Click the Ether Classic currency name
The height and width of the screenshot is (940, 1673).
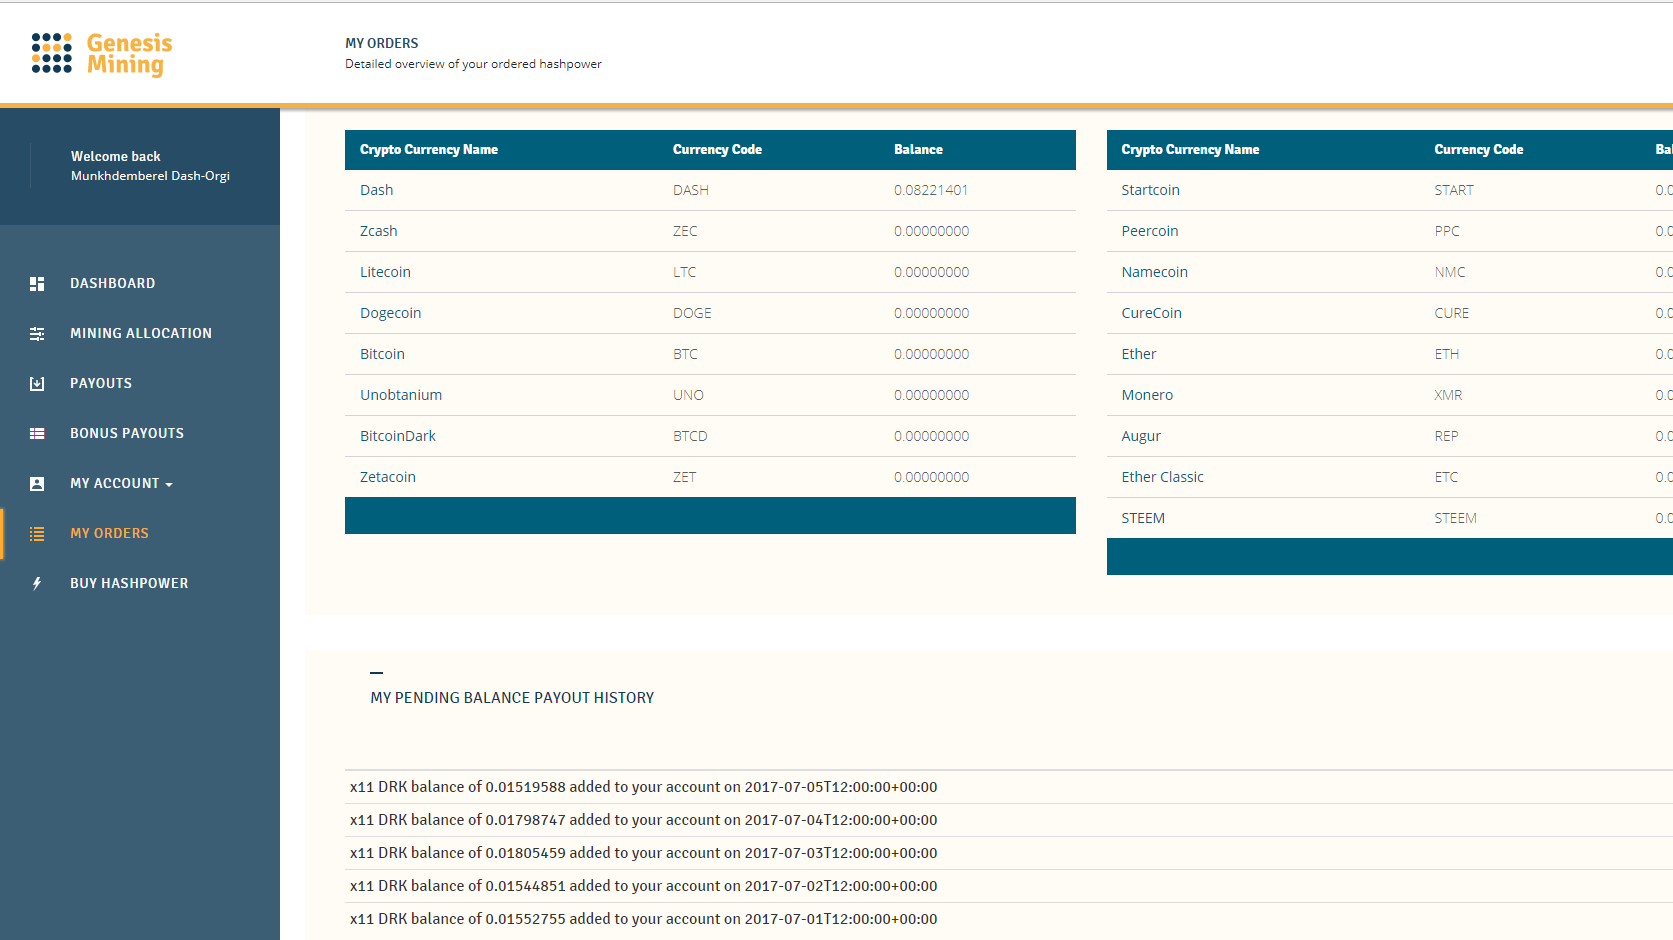coord(1162,477)
